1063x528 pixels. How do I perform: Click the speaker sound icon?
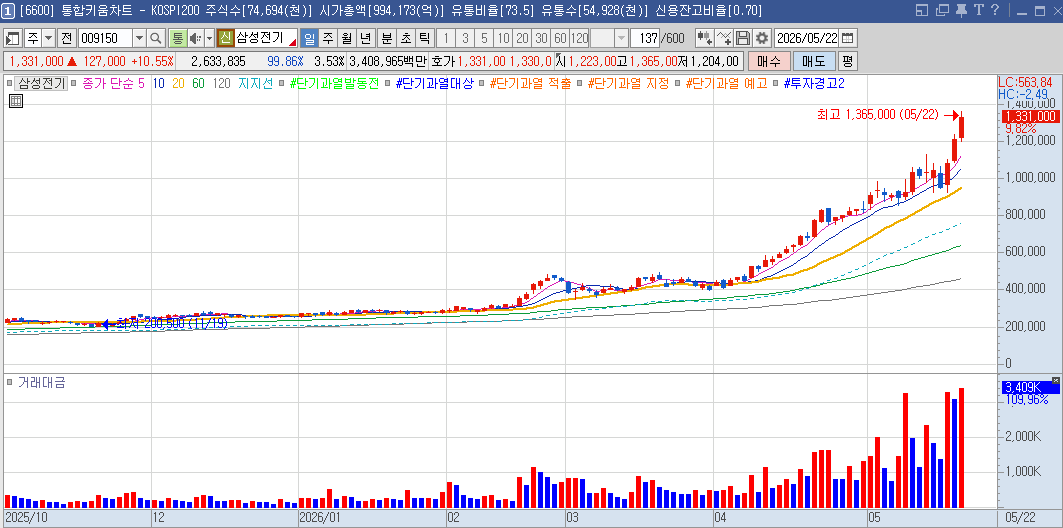pos(195,38)
